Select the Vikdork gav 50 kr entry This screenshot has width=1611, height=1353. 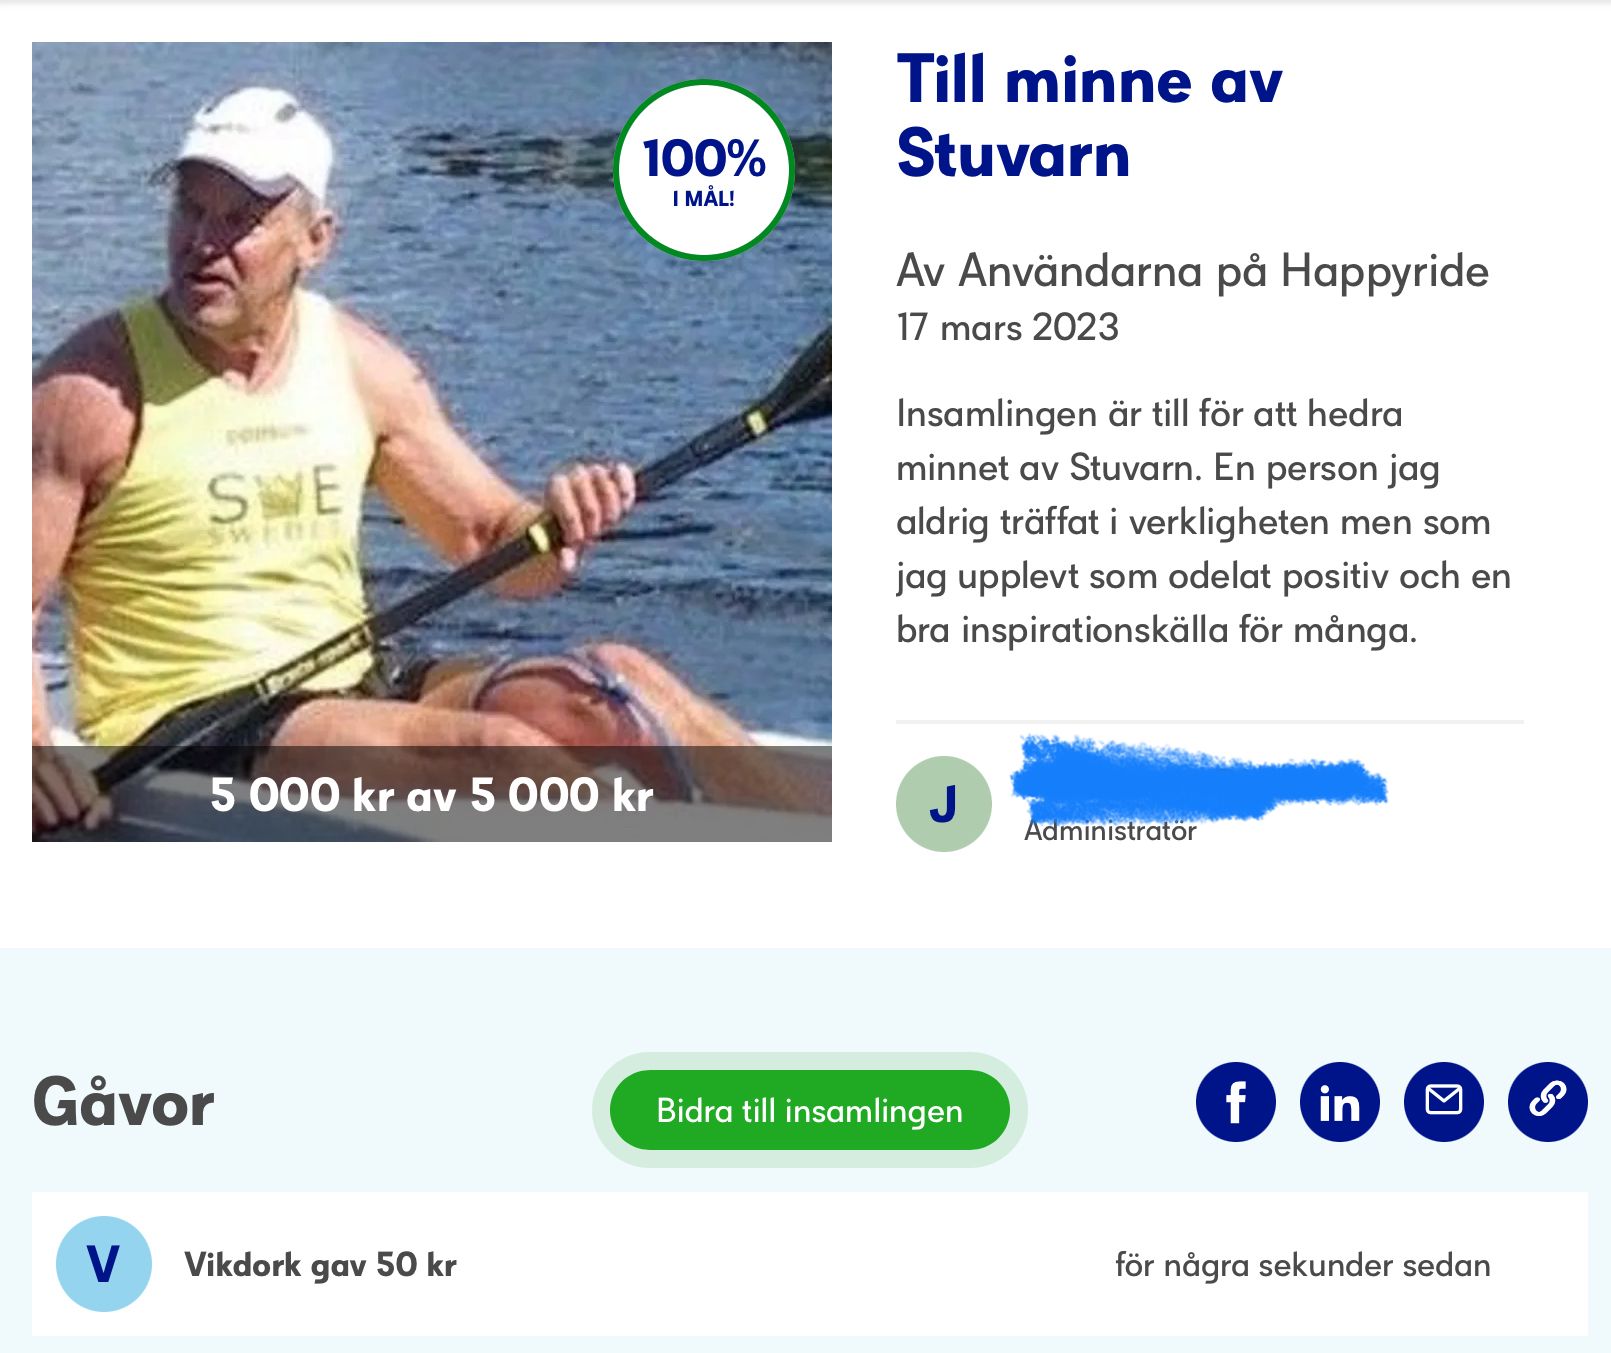810,1264
